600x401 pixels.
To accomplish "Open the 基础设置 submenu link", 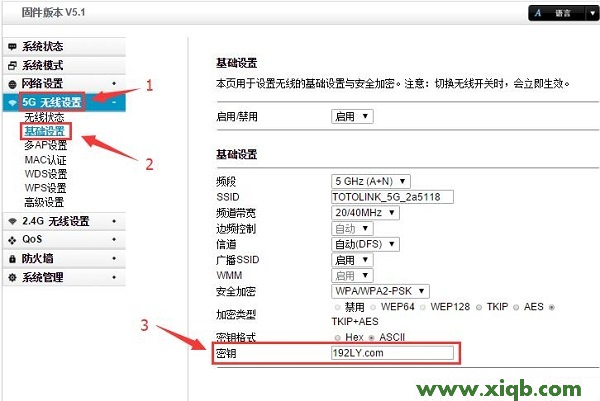I will click(x=45, y=131).
